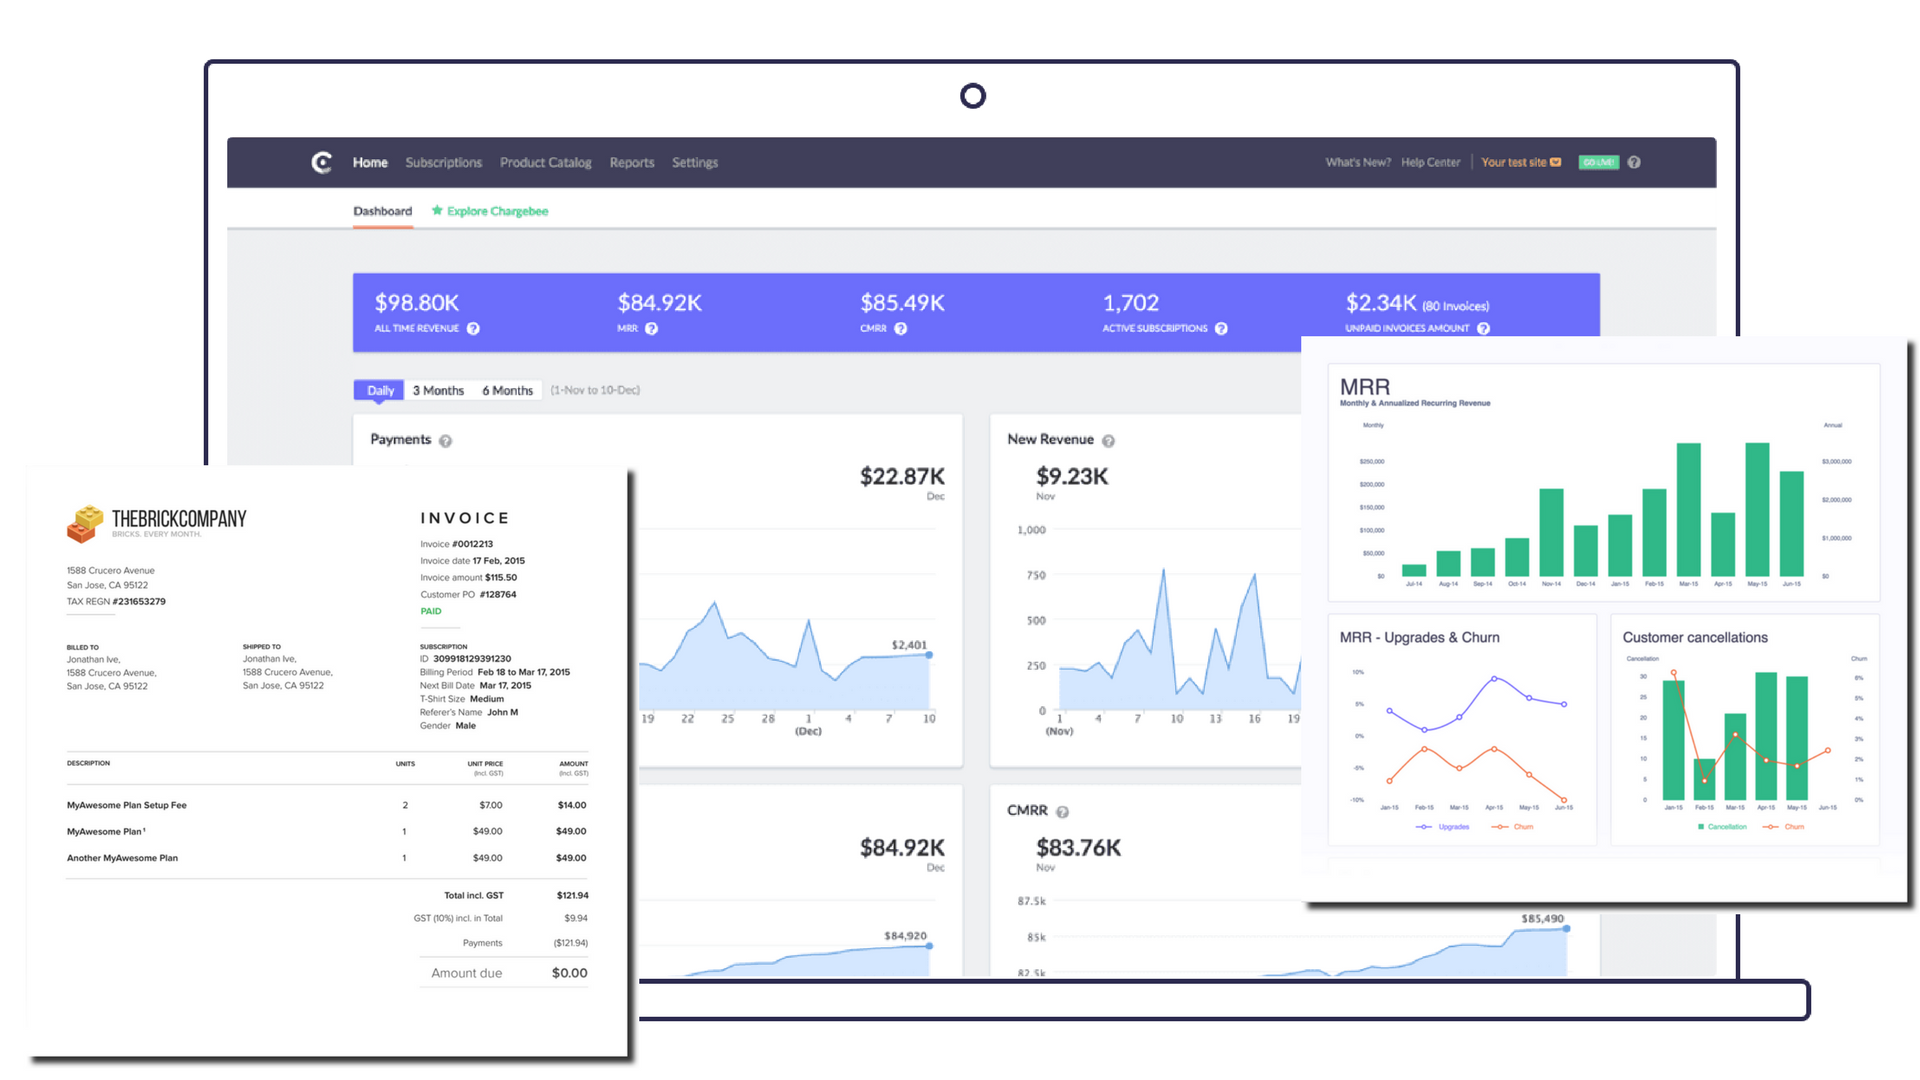1920x1080 pixels.
Task: Click help icon beside New Revenue title
Action: [1108, 441]
